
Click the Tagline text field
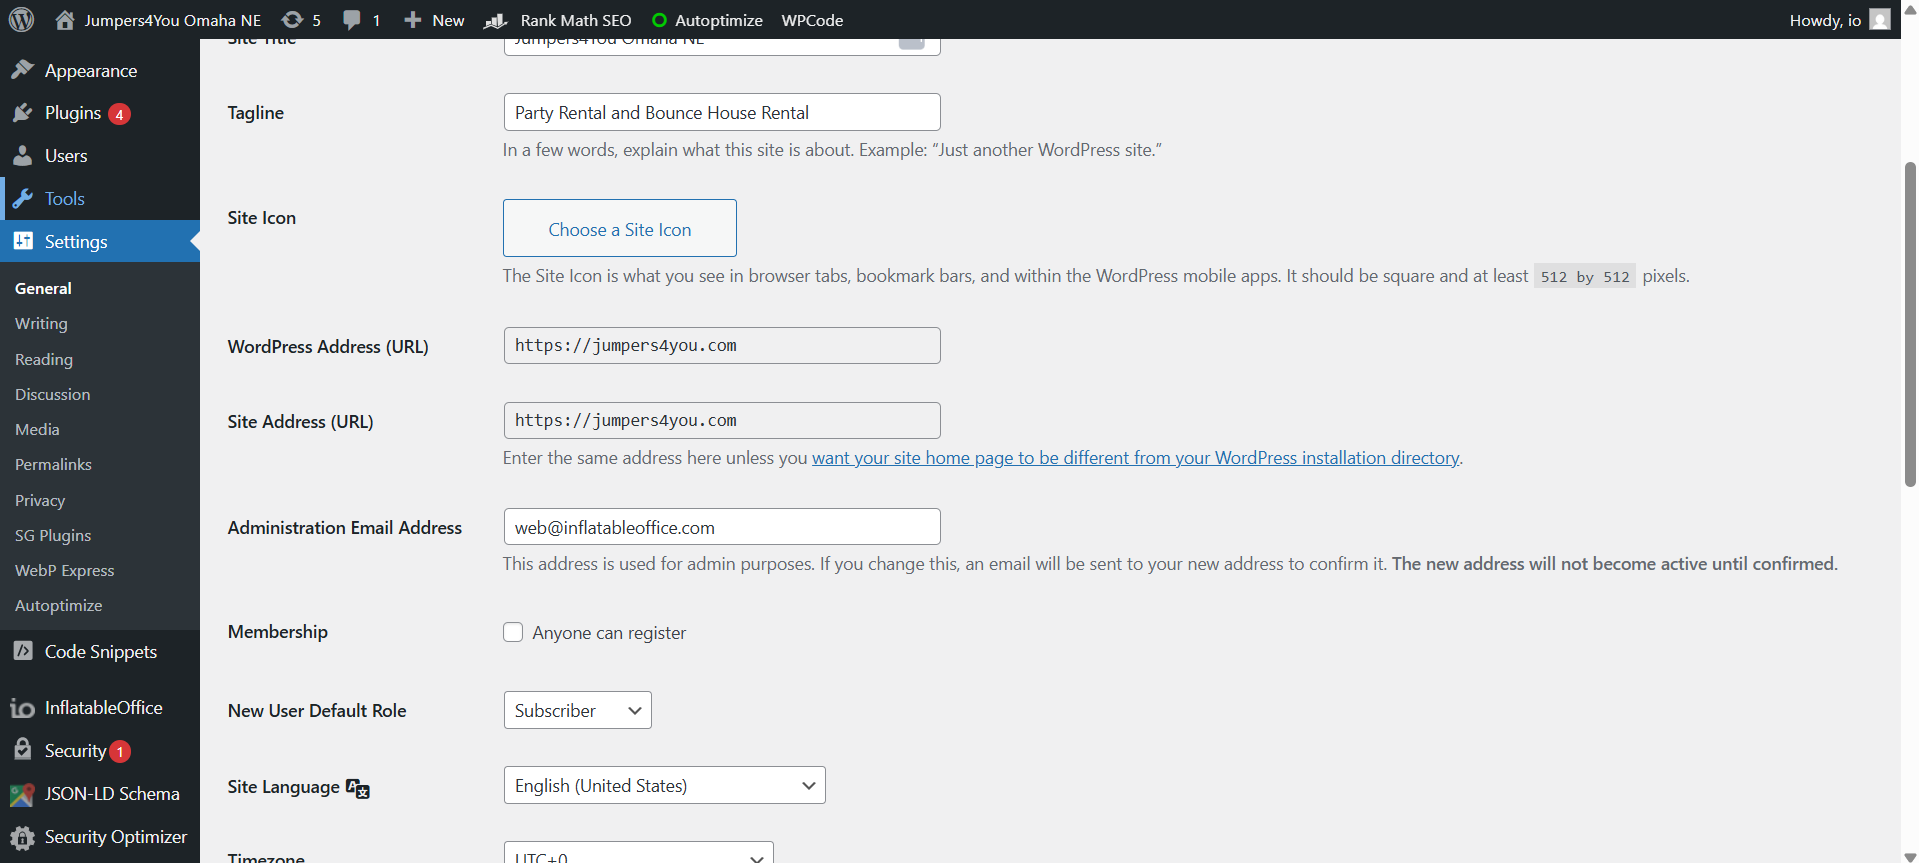[x=721, y=112]
